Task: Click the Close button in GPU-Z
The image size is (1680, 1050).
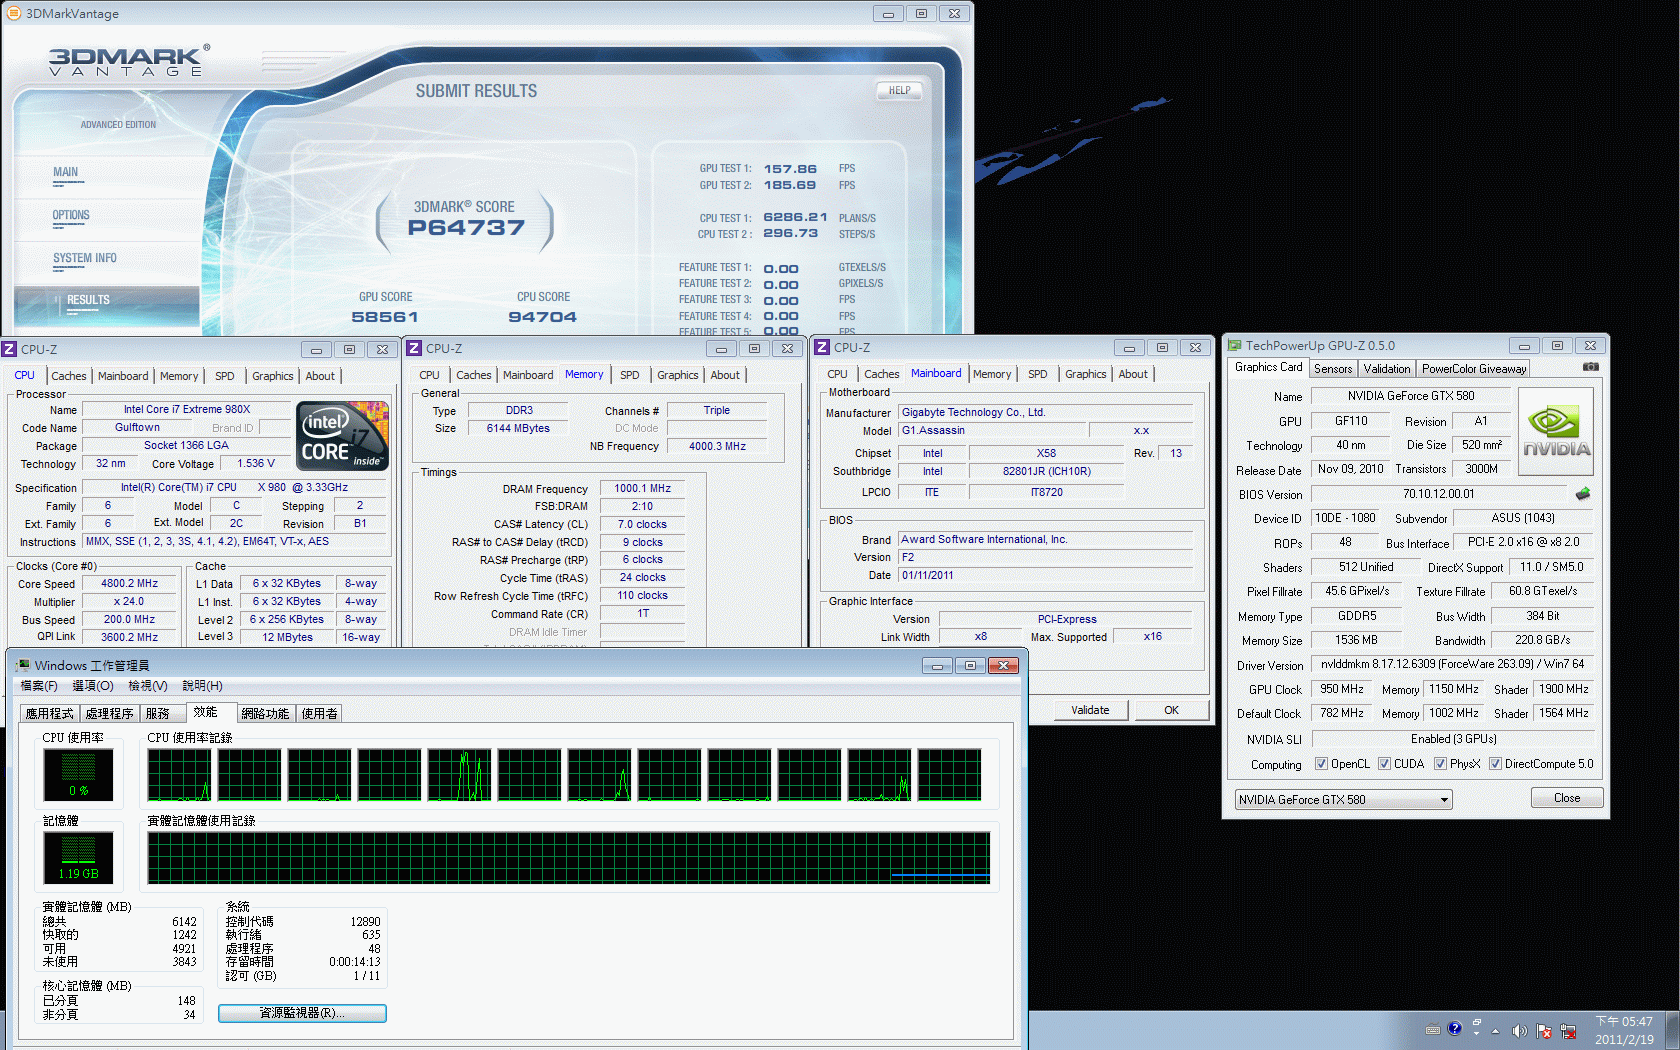Action: click(1567, 798)
